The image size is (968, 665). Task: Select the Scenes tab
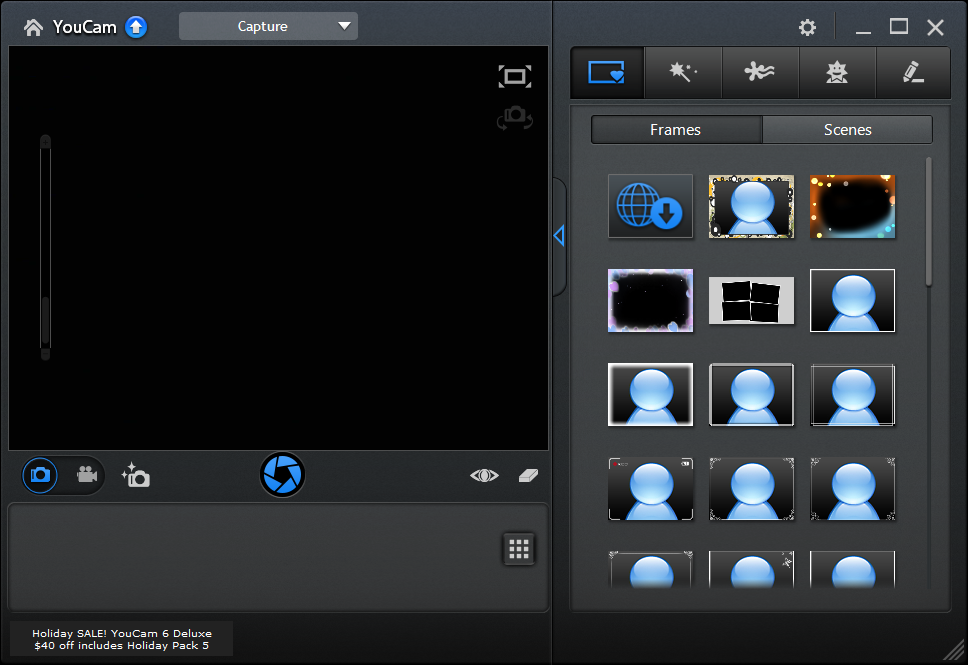(x=847, y=130)
